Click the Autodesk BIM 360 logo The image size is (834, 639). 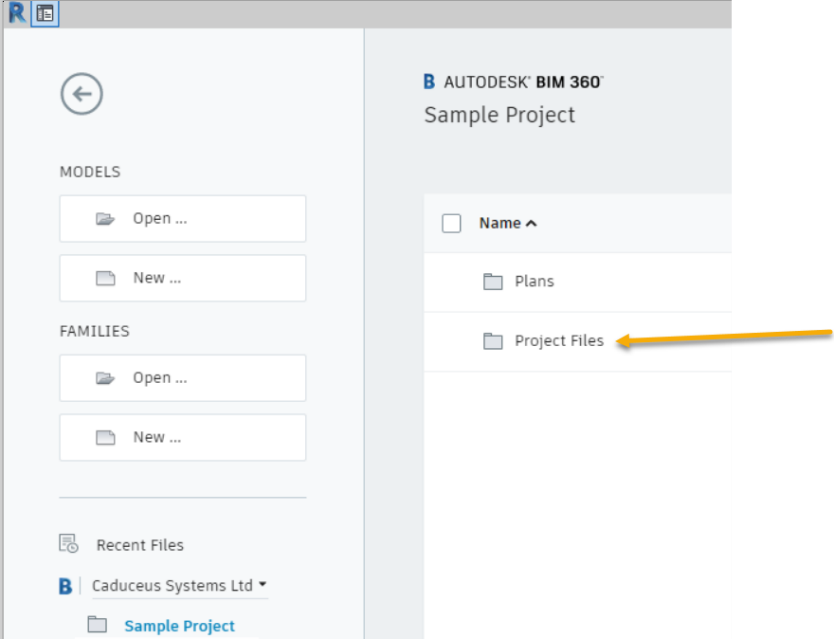click(513, 82)
